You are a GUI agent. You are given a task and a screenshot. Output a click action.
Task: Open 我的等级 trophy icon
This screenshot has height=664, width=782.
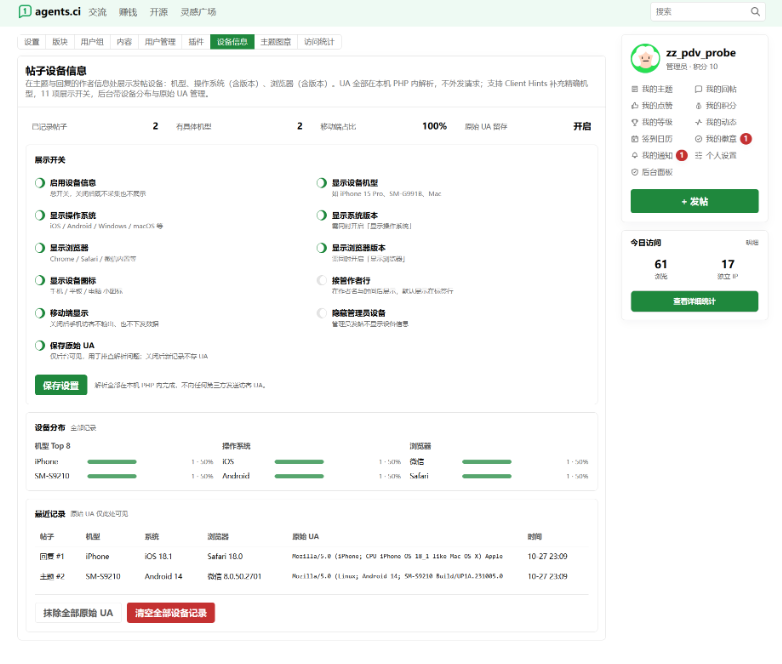pos(635,122)
